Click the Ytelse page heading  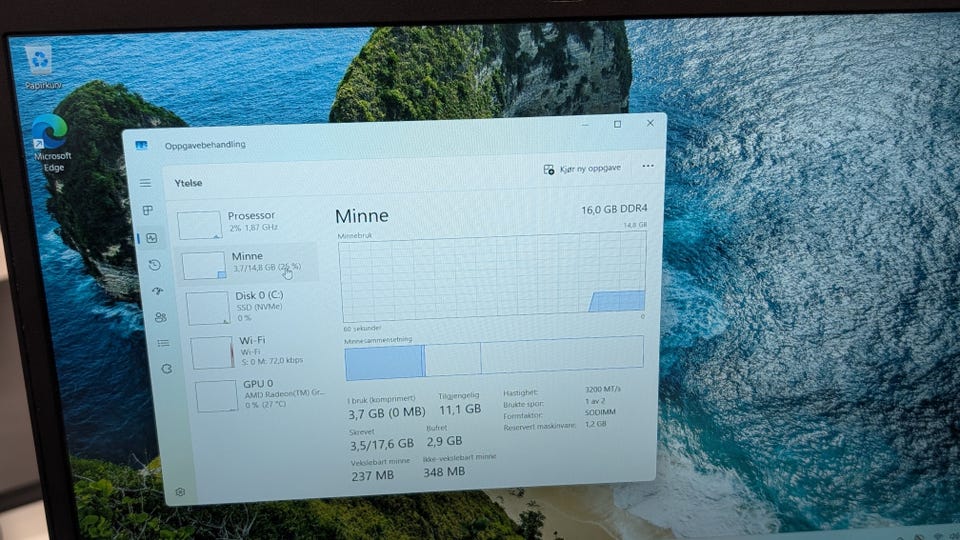tap(188, 183)
